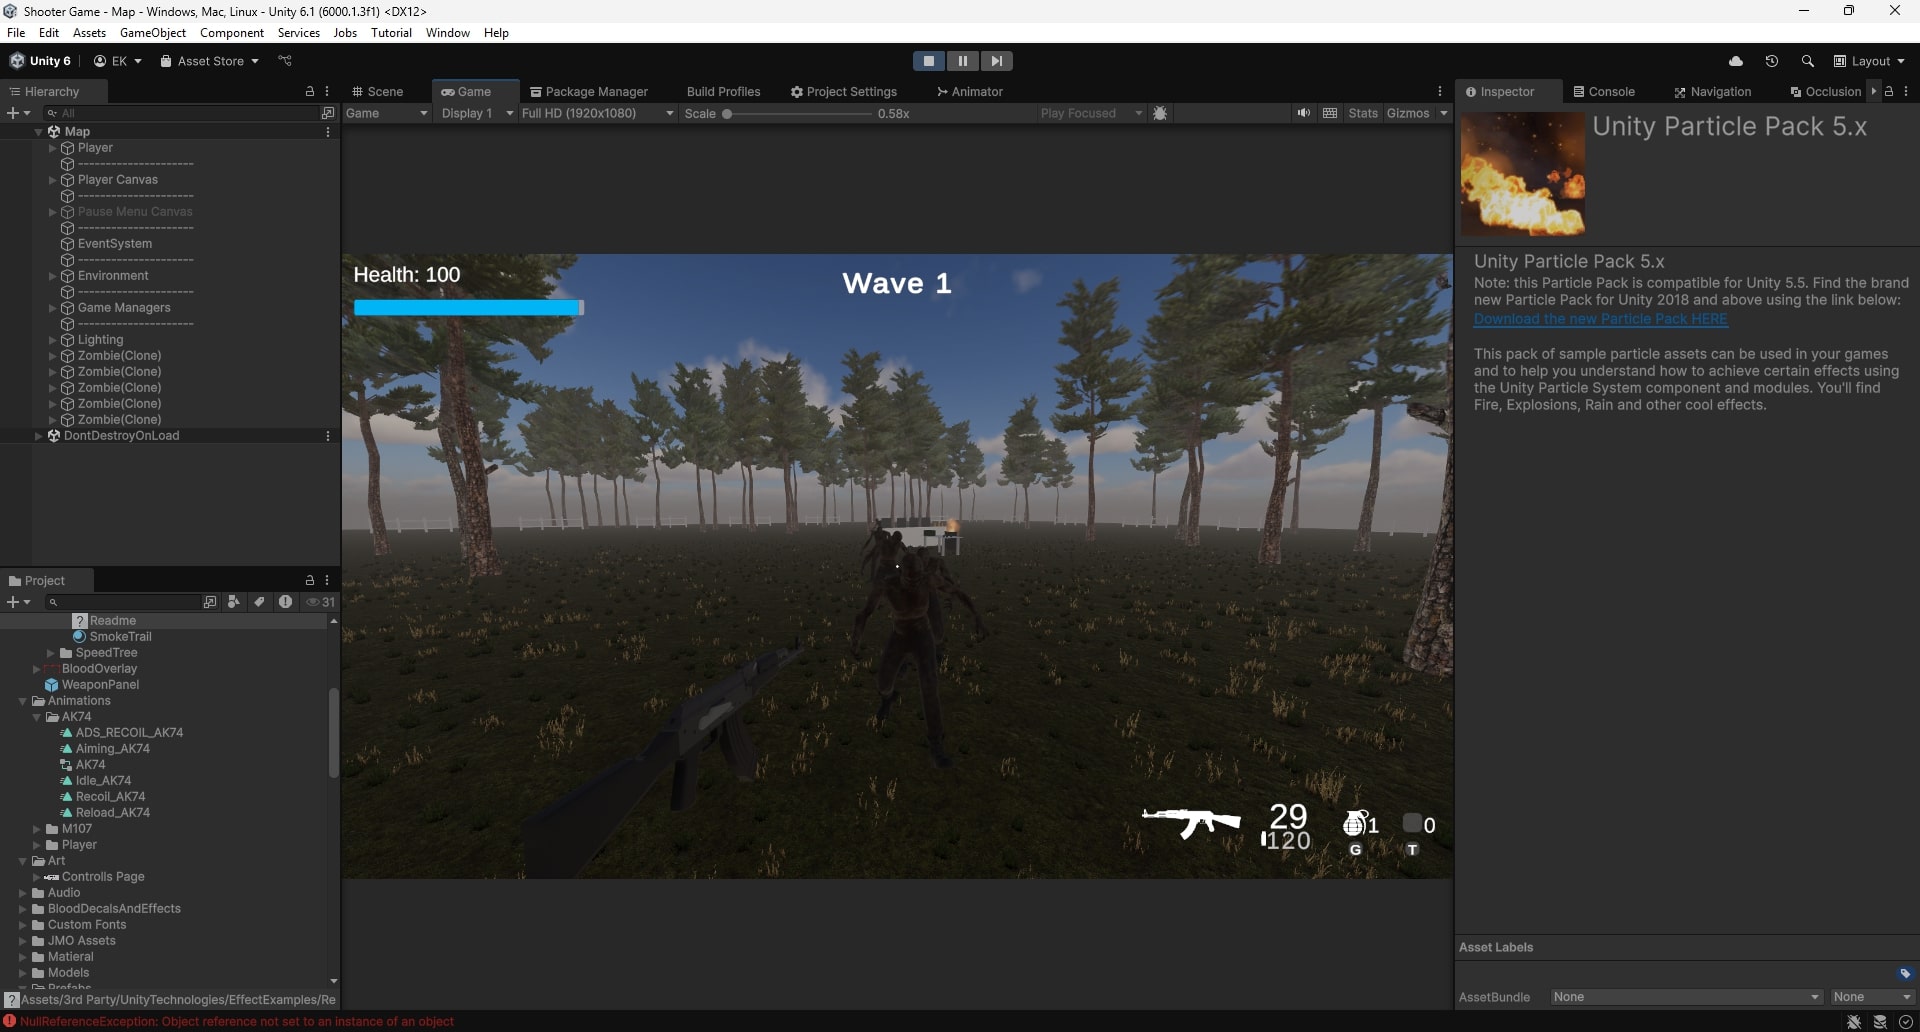Viewport: 1920px width, 1032px height.
Task: Toggle the Stats overlay
Action: (1362, 113)
